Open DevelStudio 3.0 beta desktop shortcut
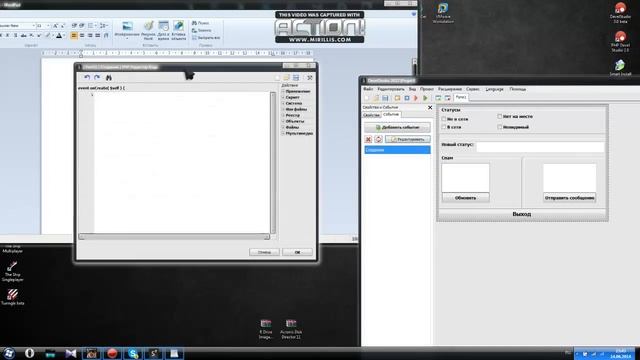The image size is (640, 360). (620, 13)
